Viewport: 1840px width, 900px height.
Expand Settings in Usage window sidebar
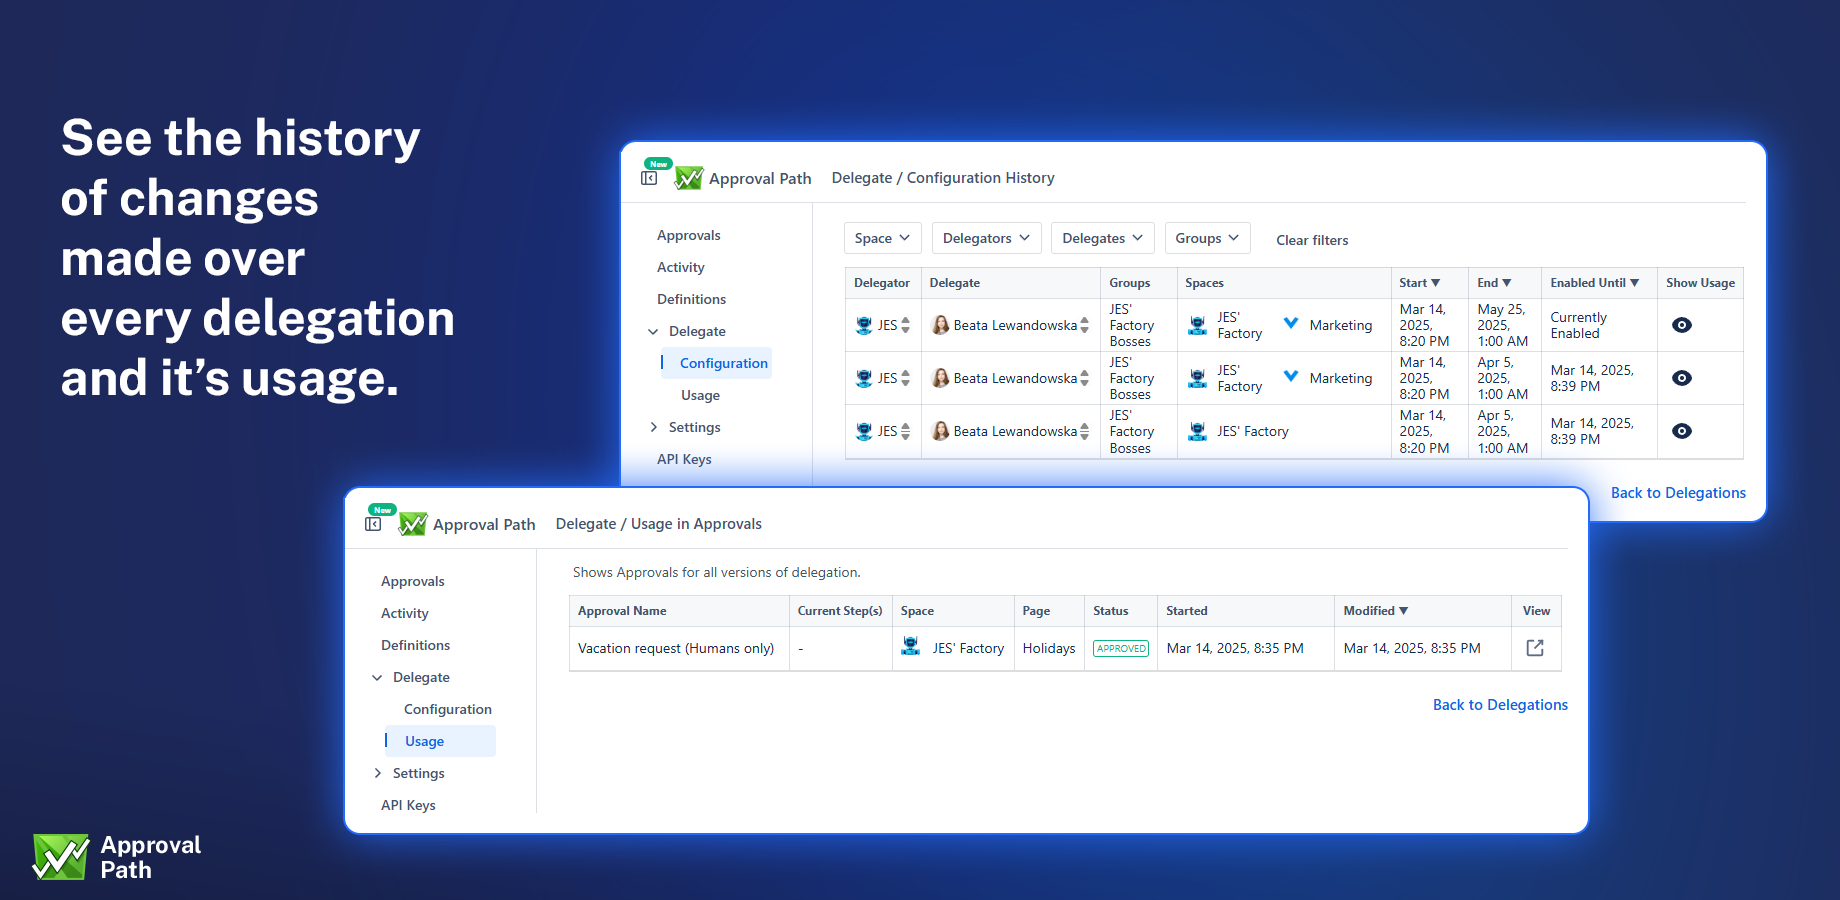378,773
